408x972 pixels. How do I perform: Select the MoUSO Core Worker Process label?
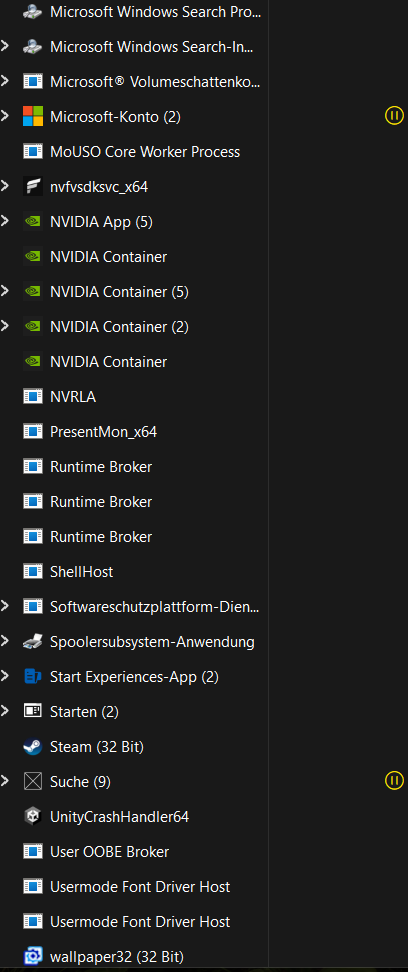pyautogui.click(x=145, y=151)
